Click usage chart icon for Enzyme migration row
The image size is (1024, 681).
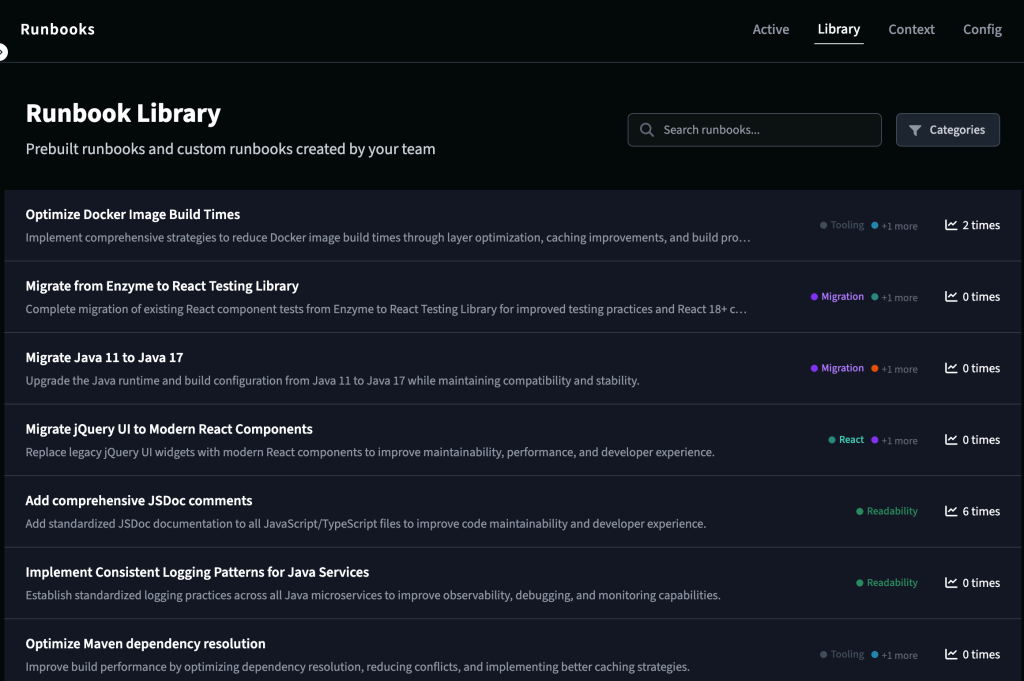(951, 297)
